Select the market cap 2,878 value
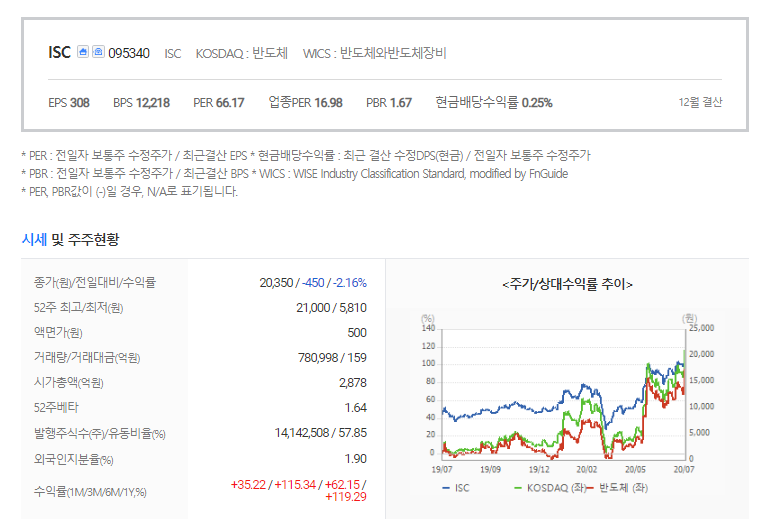Screen dimensions: 766x519 [353, 383]
